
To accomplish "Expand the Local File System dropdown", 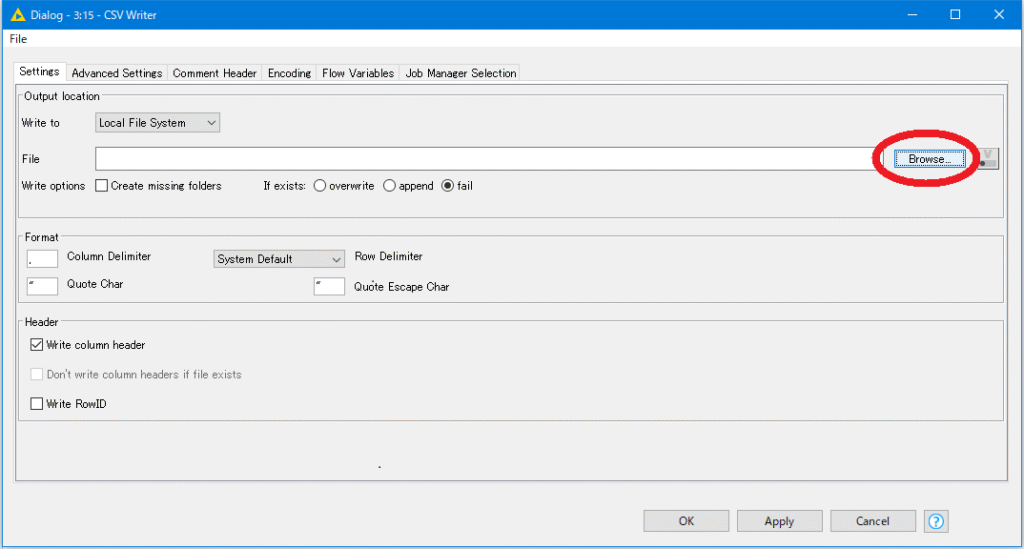I will pos(158,123).
